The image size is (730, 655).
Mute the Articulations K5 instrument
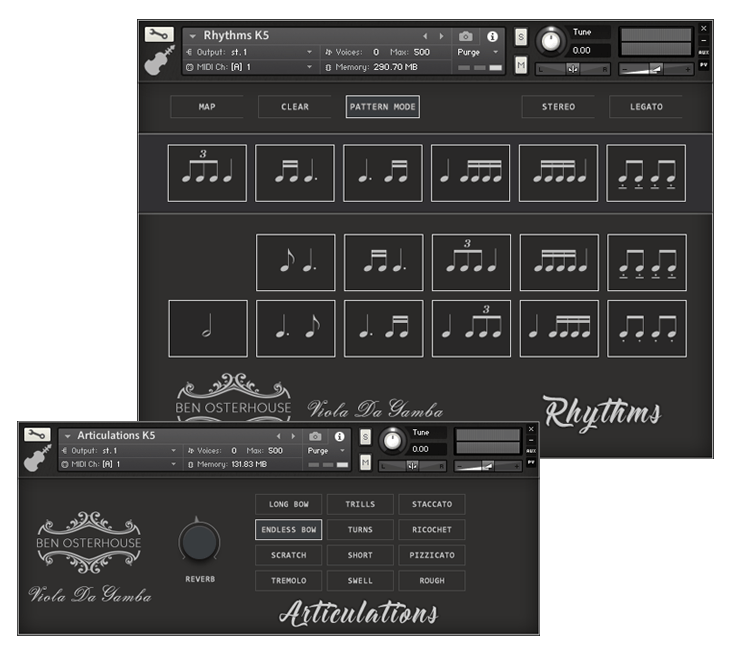tap(366, 462)
